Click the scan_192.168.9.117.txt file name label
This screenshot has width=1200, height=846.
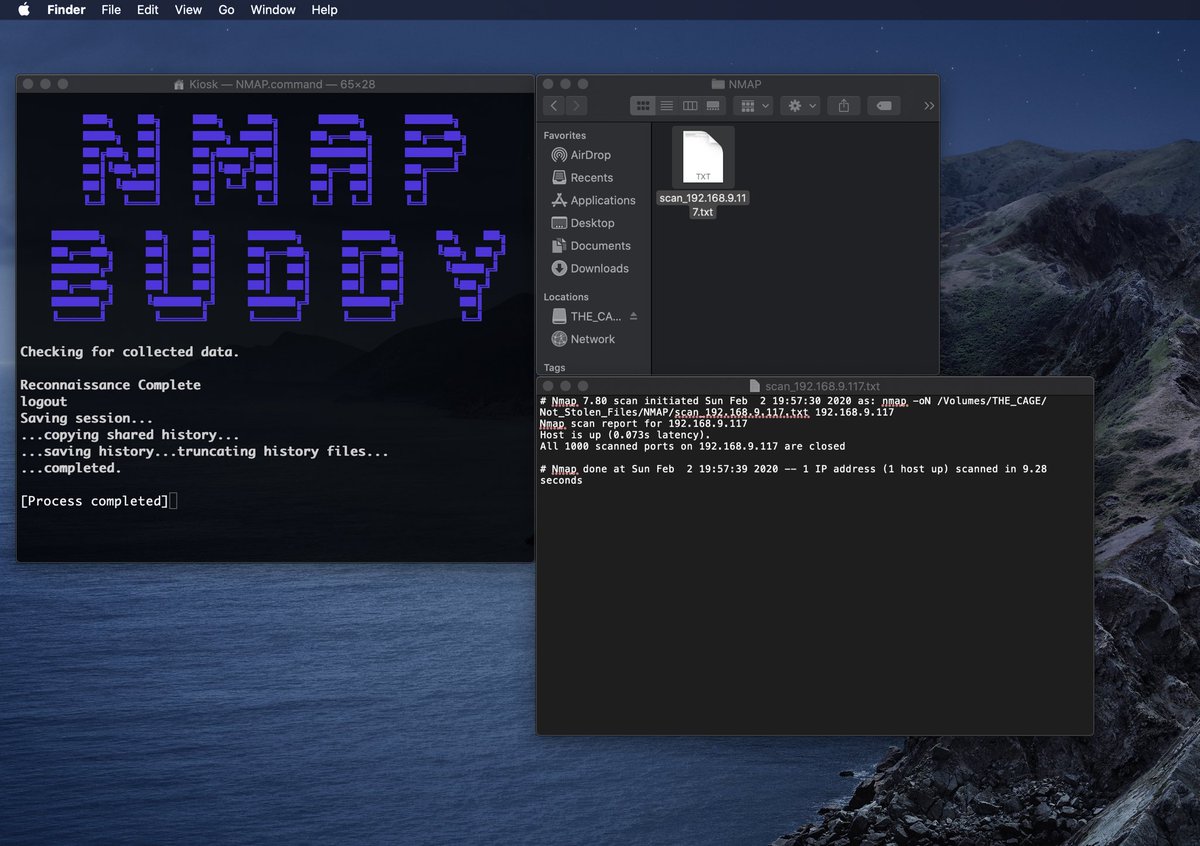703,205
